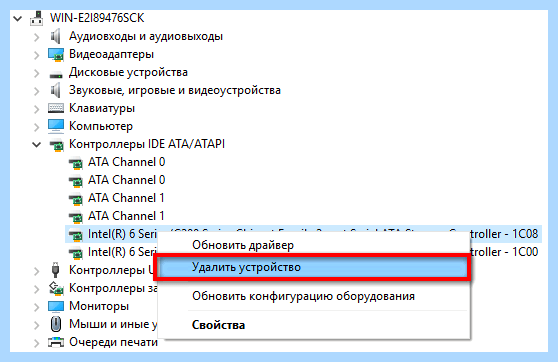The height and width of the screenshot is (362, 558).
Task: Choose Обновить конфигурацию оборудования menu entry
Action: point(314,296)
